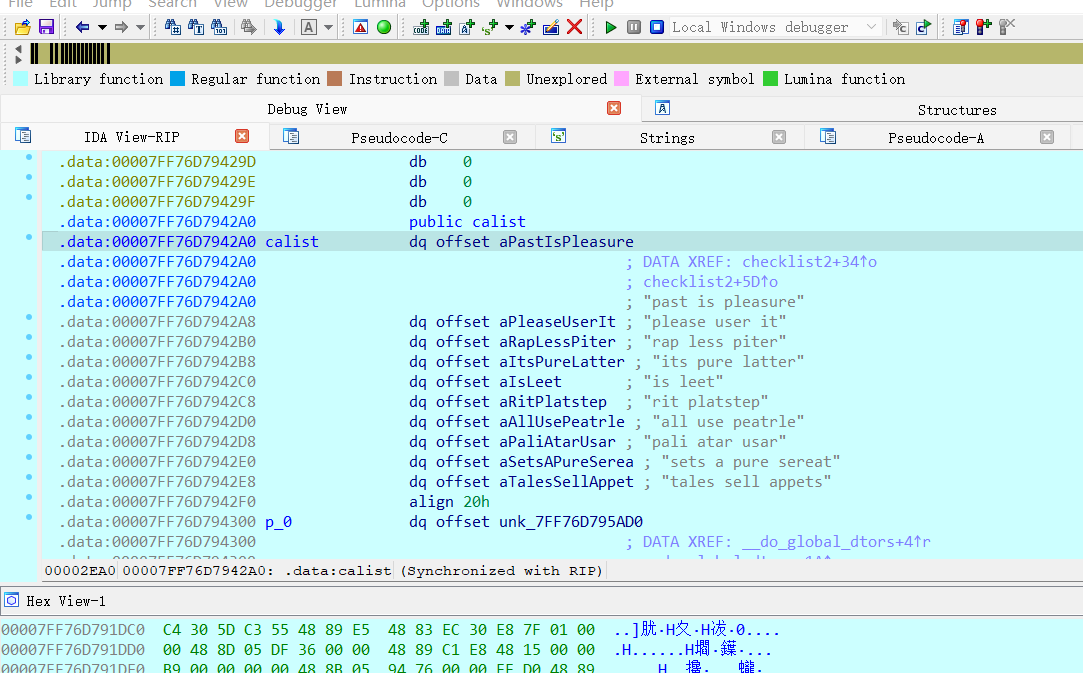Viewport: 1083px width, 673px height.
Task: Click the blue asterisk plus icon
Action: tap(528, 27)
